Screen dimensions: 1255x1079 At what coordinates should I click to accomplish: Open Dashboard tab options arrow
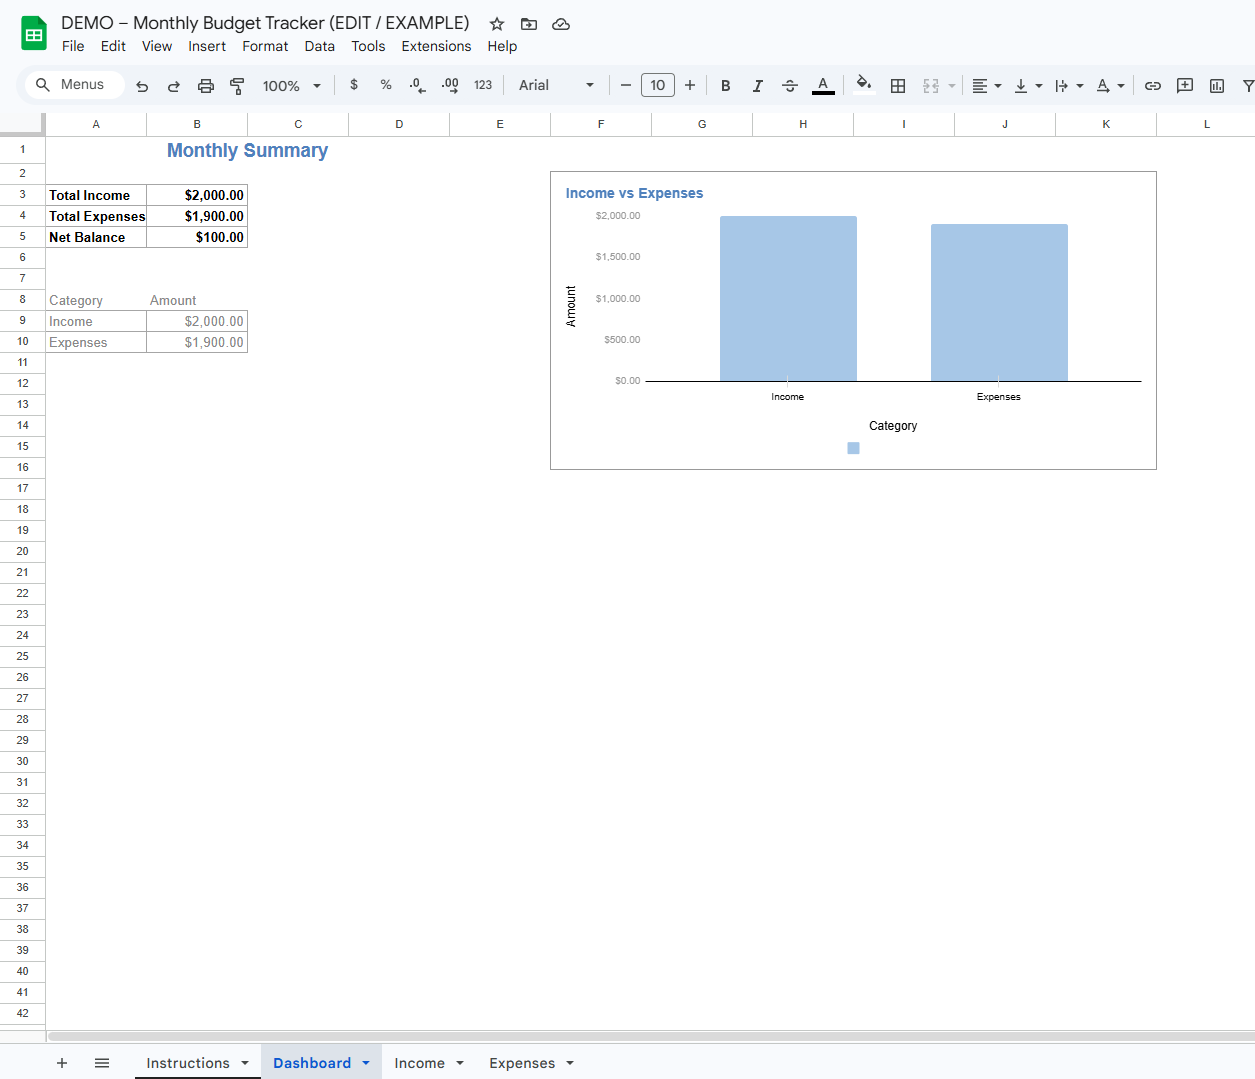[x=366, y=1063]
